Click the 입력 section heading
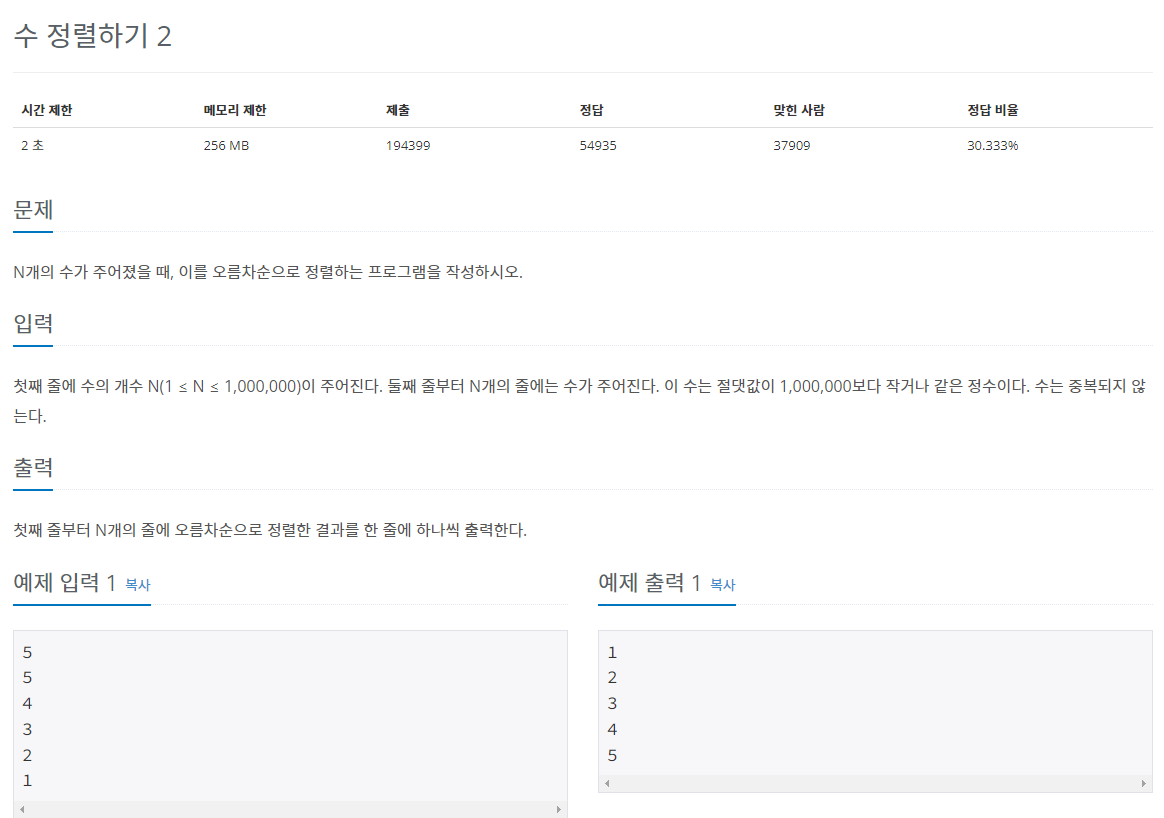Screen dimensions: 1164x818 point(31,324)
